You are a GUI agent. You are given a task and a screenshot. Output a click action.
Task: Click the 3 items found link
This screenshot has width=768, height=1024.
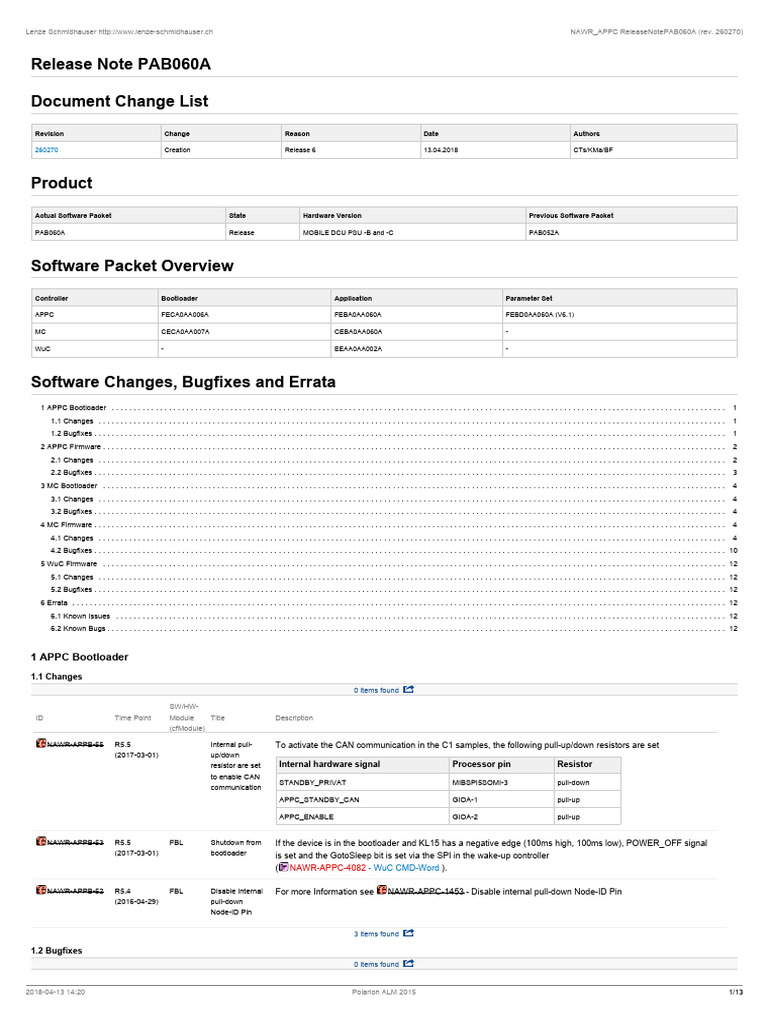(376, 934)
